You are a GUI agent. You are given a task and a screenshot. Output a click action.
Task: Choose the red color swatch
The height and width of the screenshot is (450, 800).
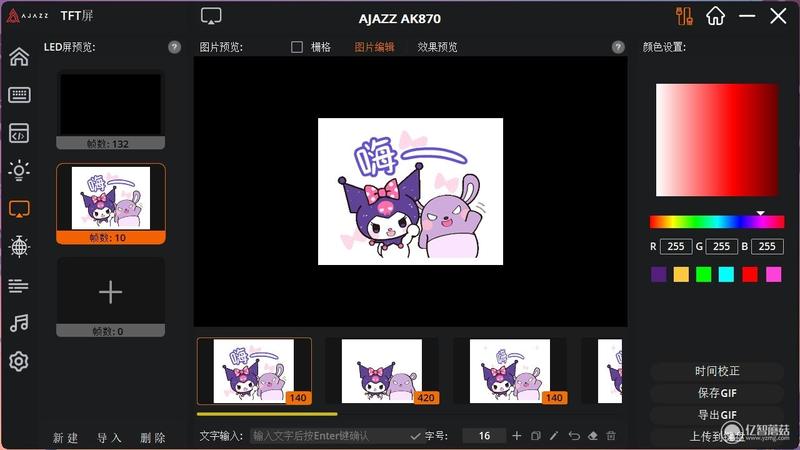[749, 274]
